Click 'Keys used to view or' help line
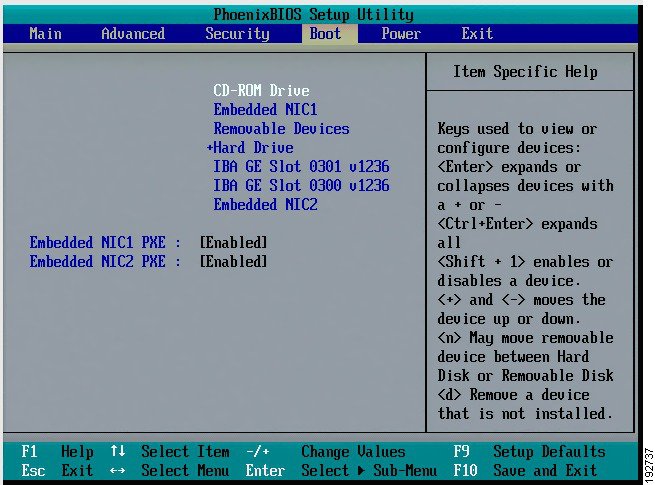This screenshot has width=655, height=485. point(518,129)
